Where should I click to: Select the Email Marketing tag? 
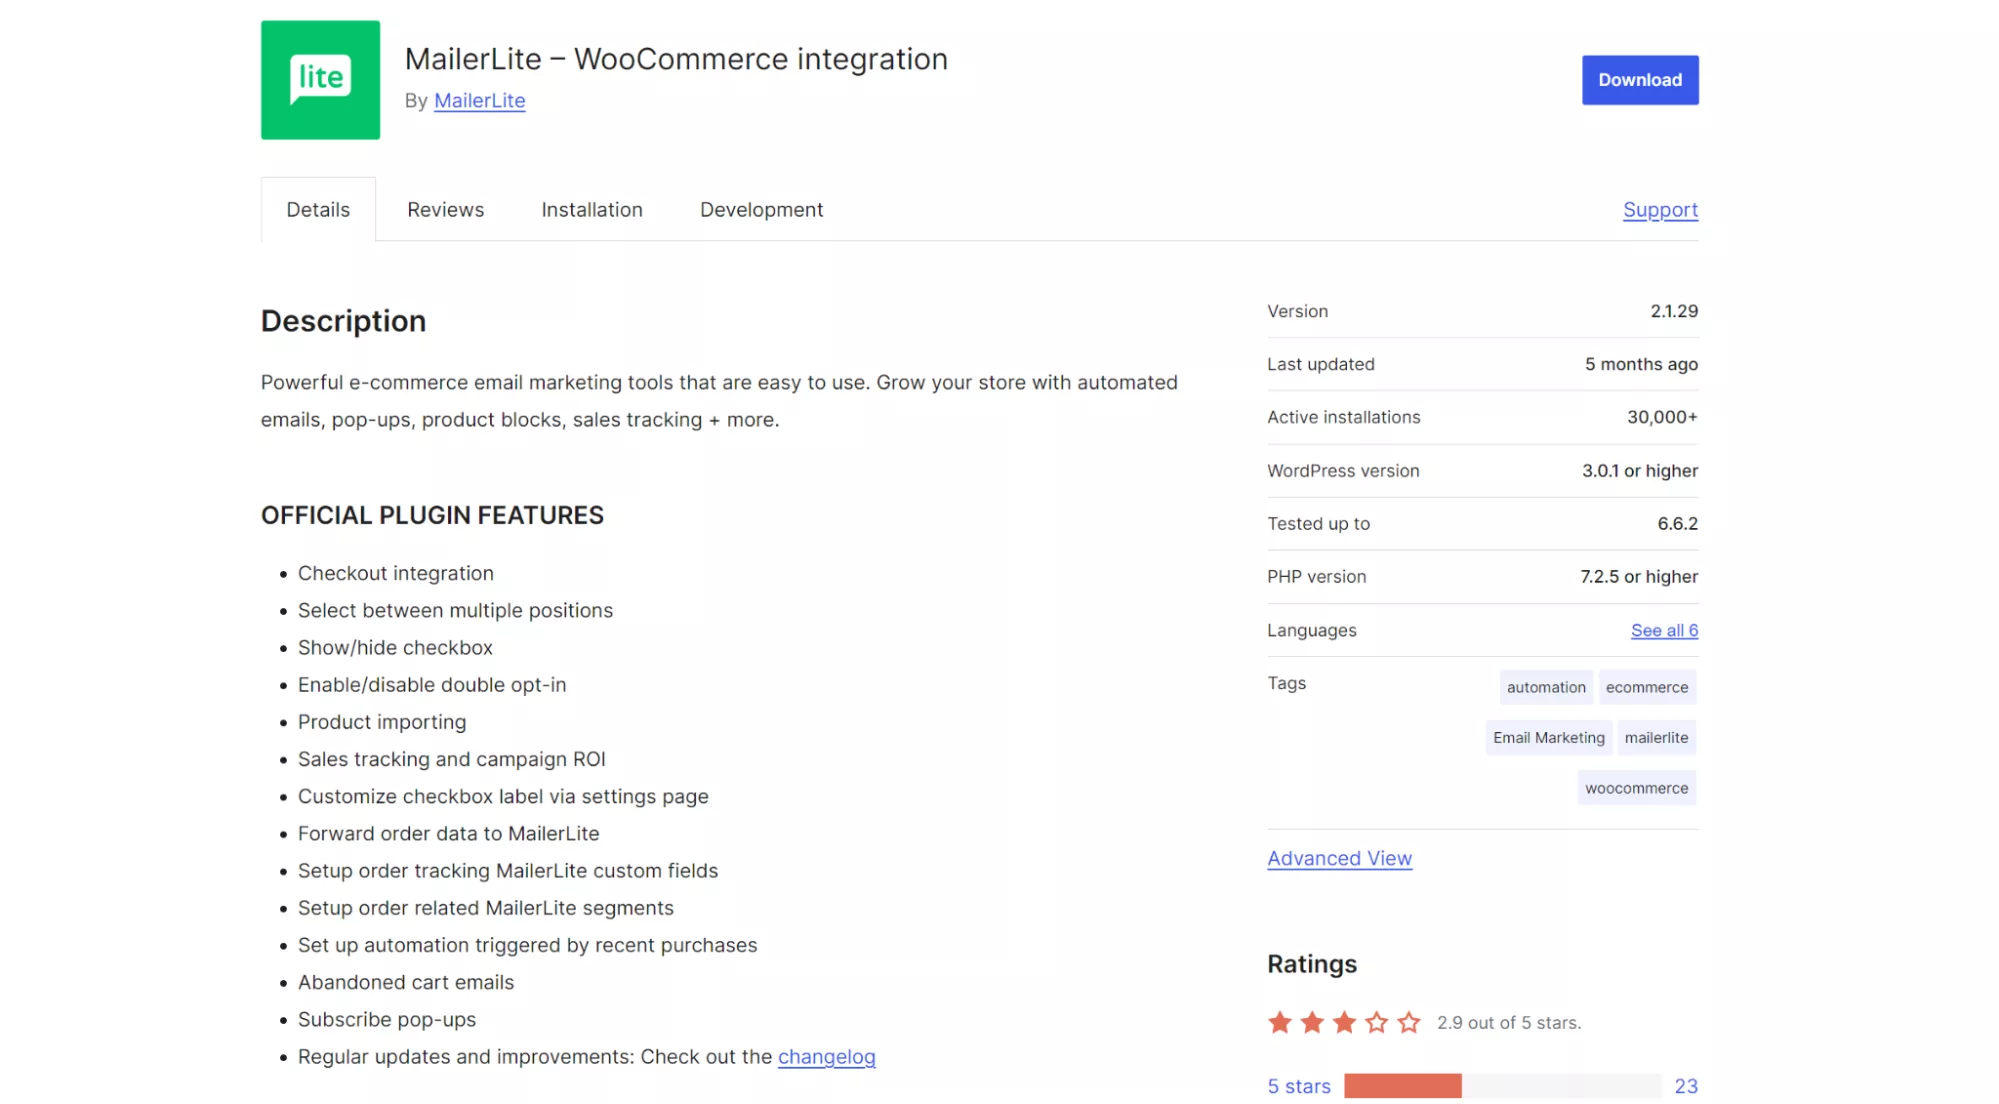(x=1548, y=738)
